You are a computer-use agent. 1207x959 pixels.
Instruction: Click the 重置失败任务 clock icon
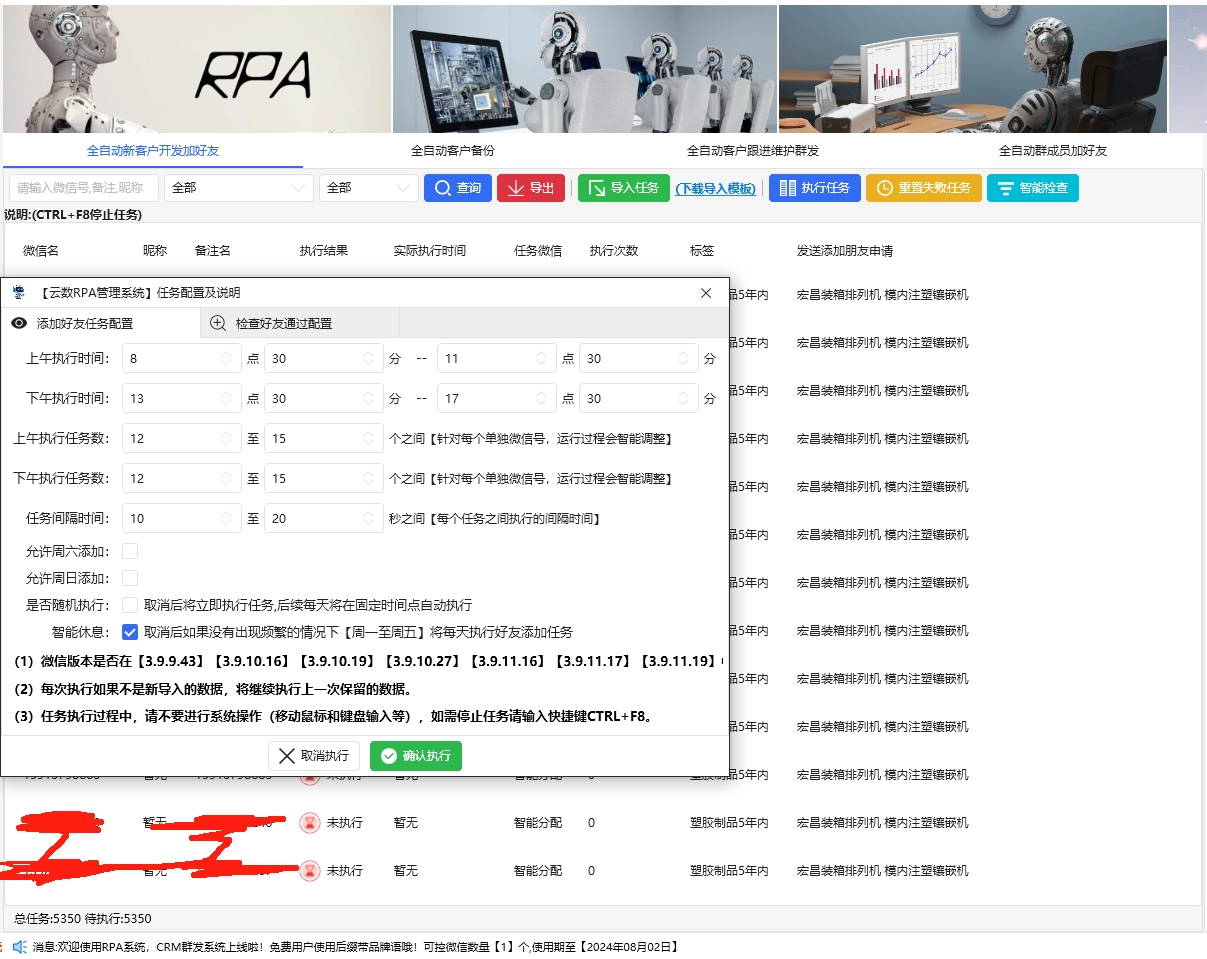pos(883,187)
